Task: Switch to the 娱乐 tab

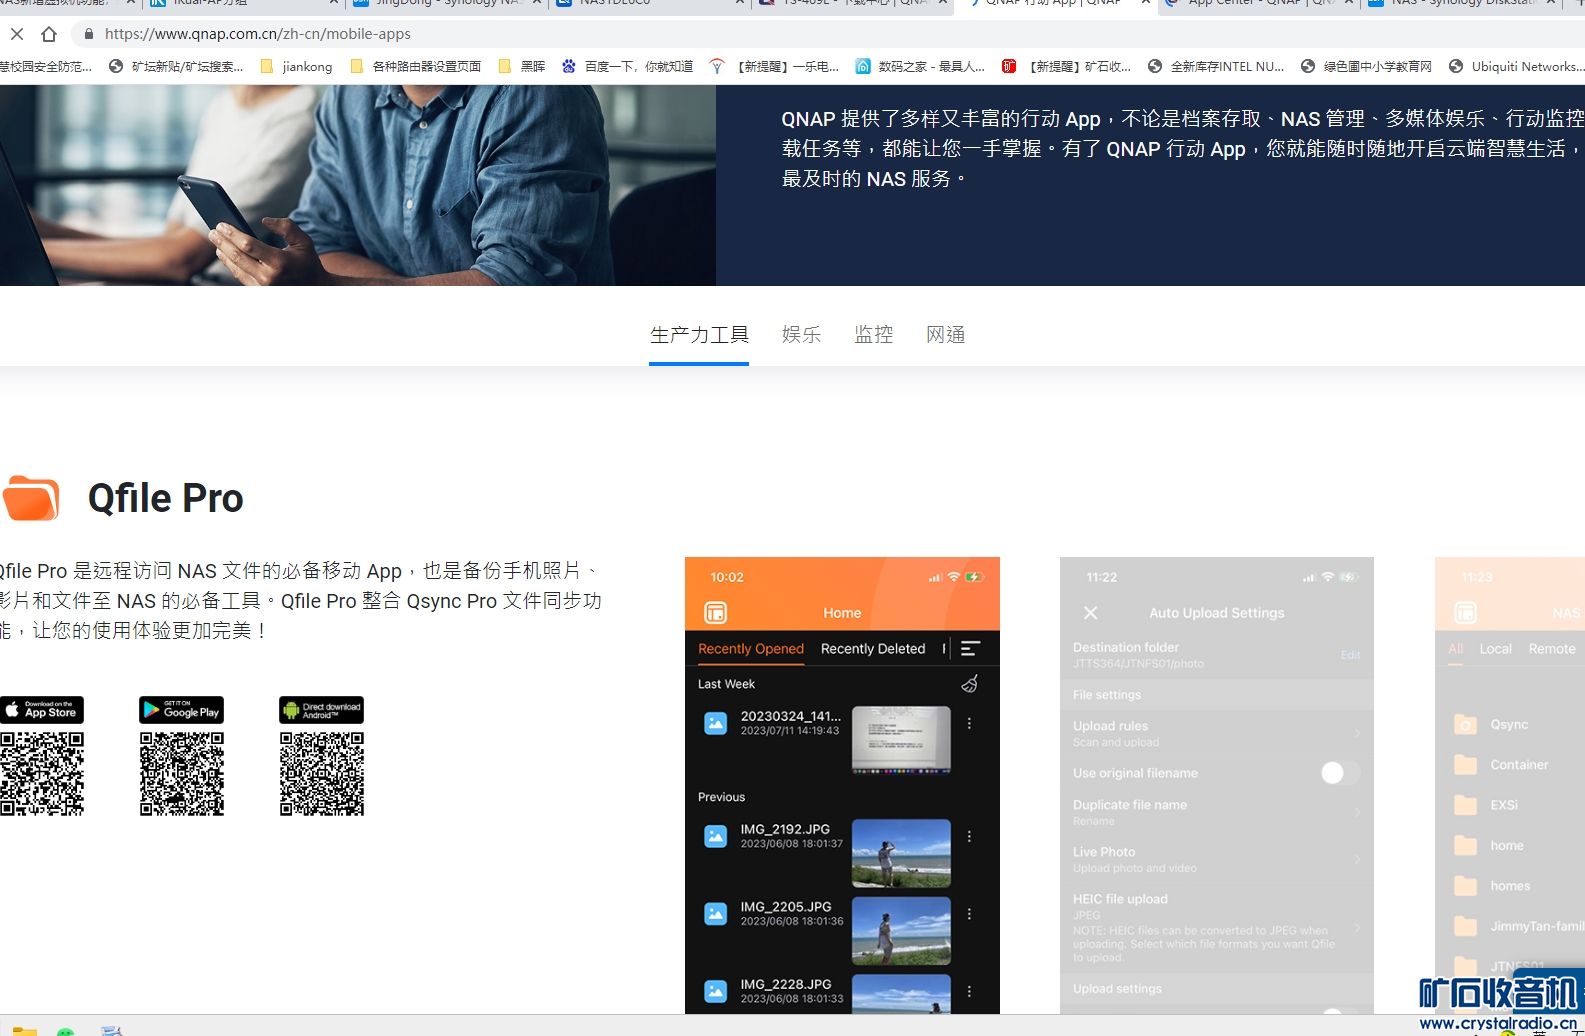Action: [x=801, y=335]
